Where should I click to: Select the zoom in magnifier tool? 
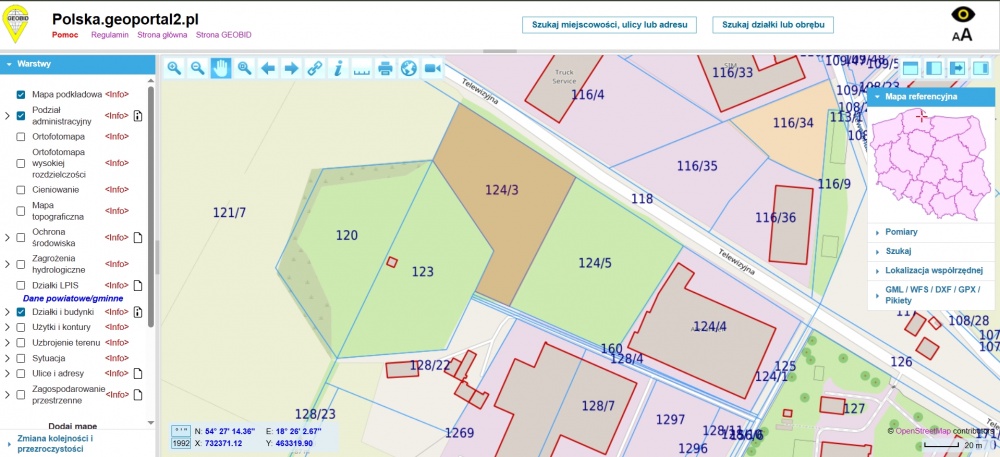pos(174,68)
